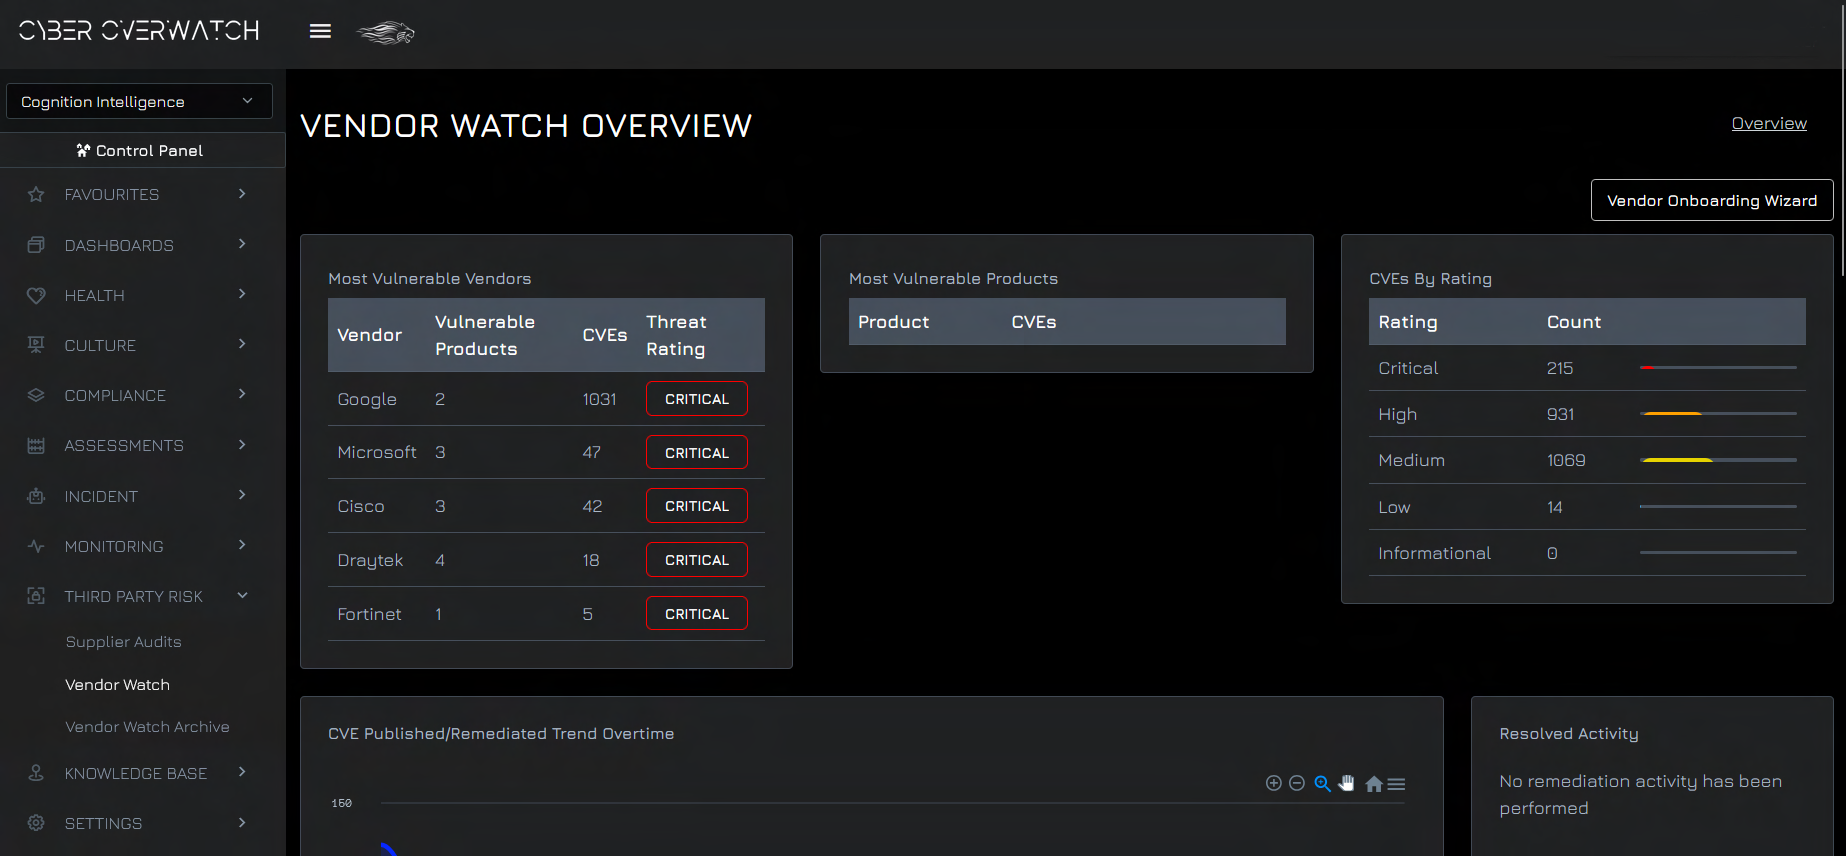The width and height of the screenshot is (1846, 856).
Task: Expand the Monitoring menu chevron
Action: point(242,545)
